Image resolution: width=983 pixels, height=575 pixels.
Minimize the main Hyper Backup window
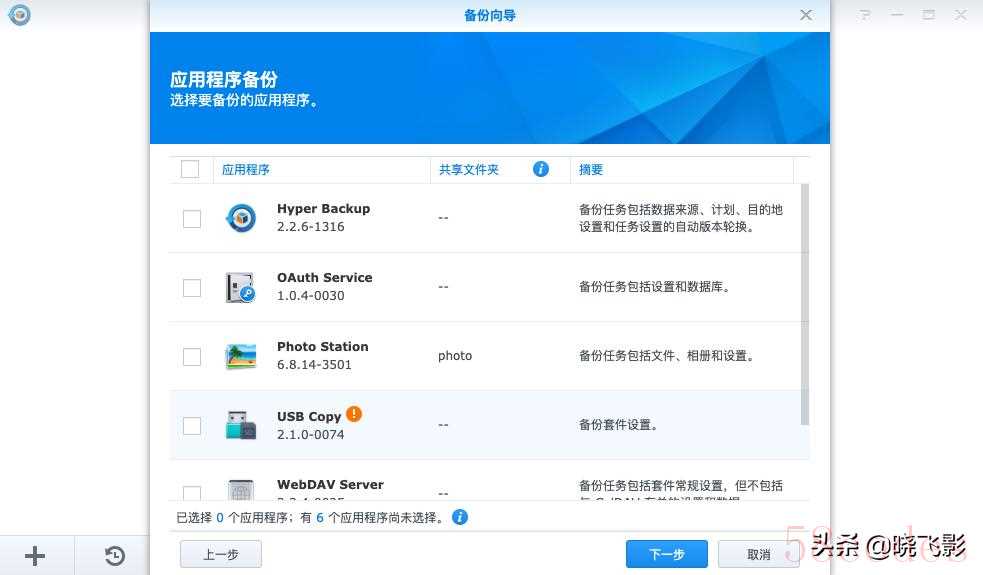click(897, 14)
